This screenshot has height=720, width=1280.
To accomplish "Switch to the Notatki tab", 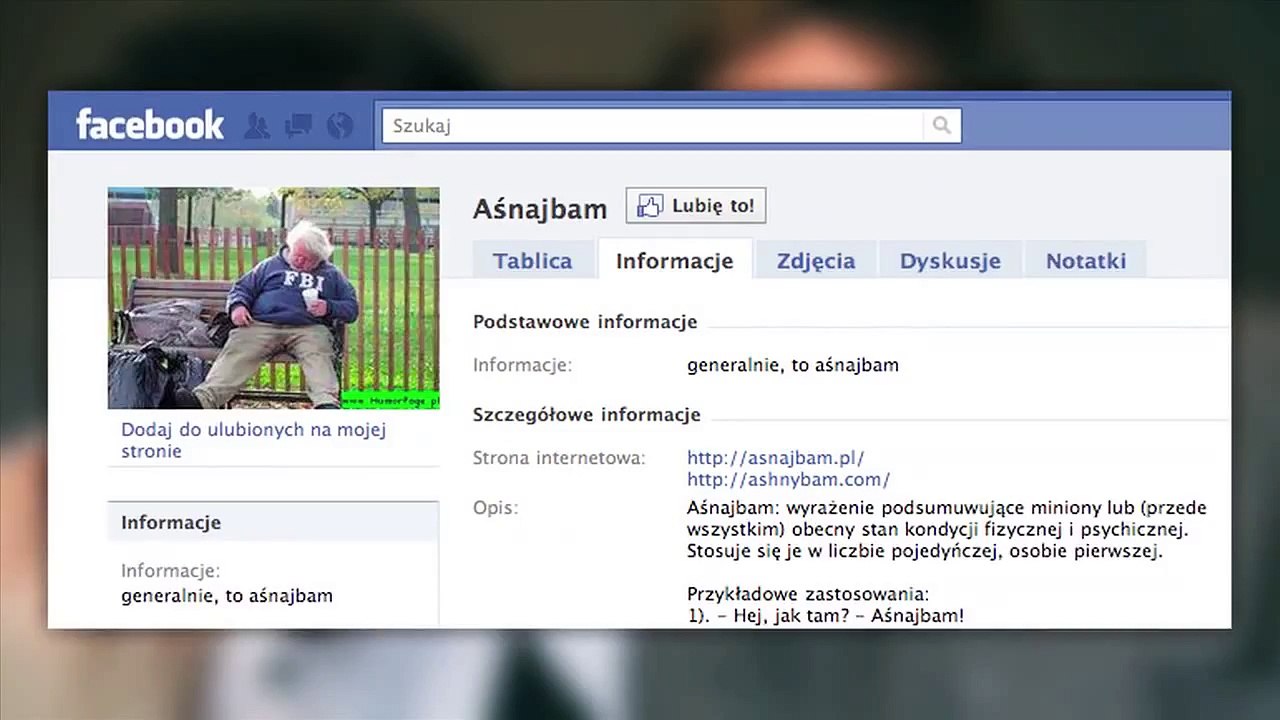I will point(1086,261).
